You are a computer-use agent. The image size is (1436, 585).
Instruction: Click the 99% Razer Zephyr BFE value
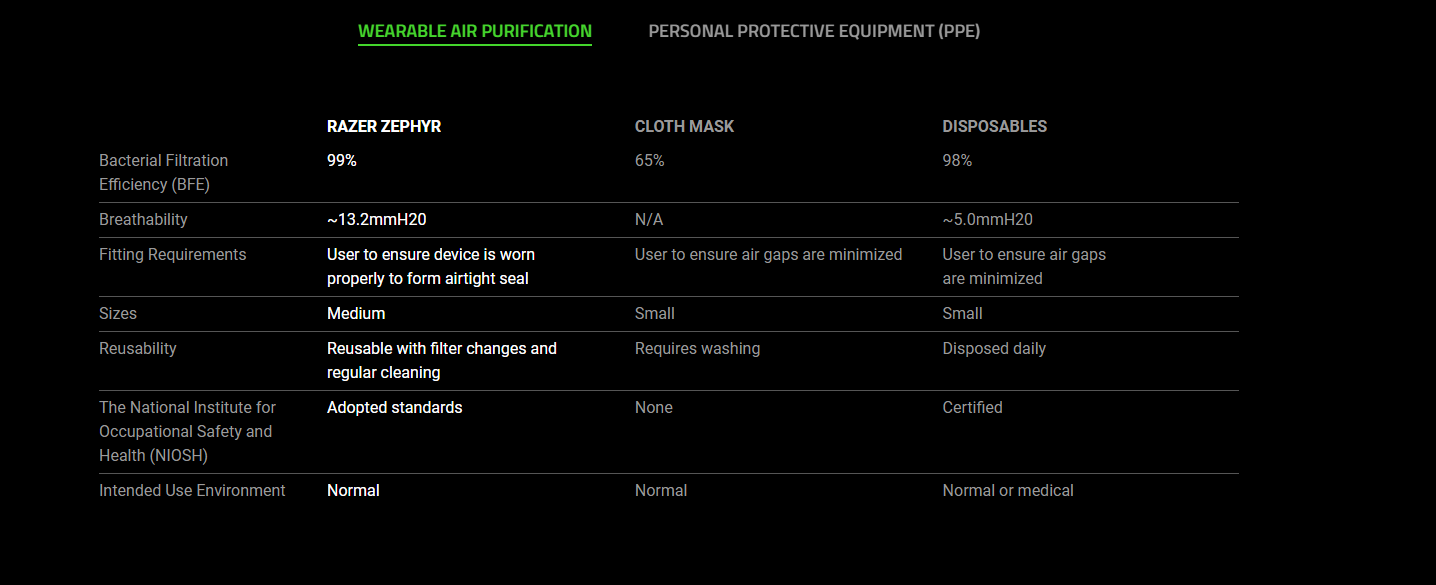[x=342, y=161]
